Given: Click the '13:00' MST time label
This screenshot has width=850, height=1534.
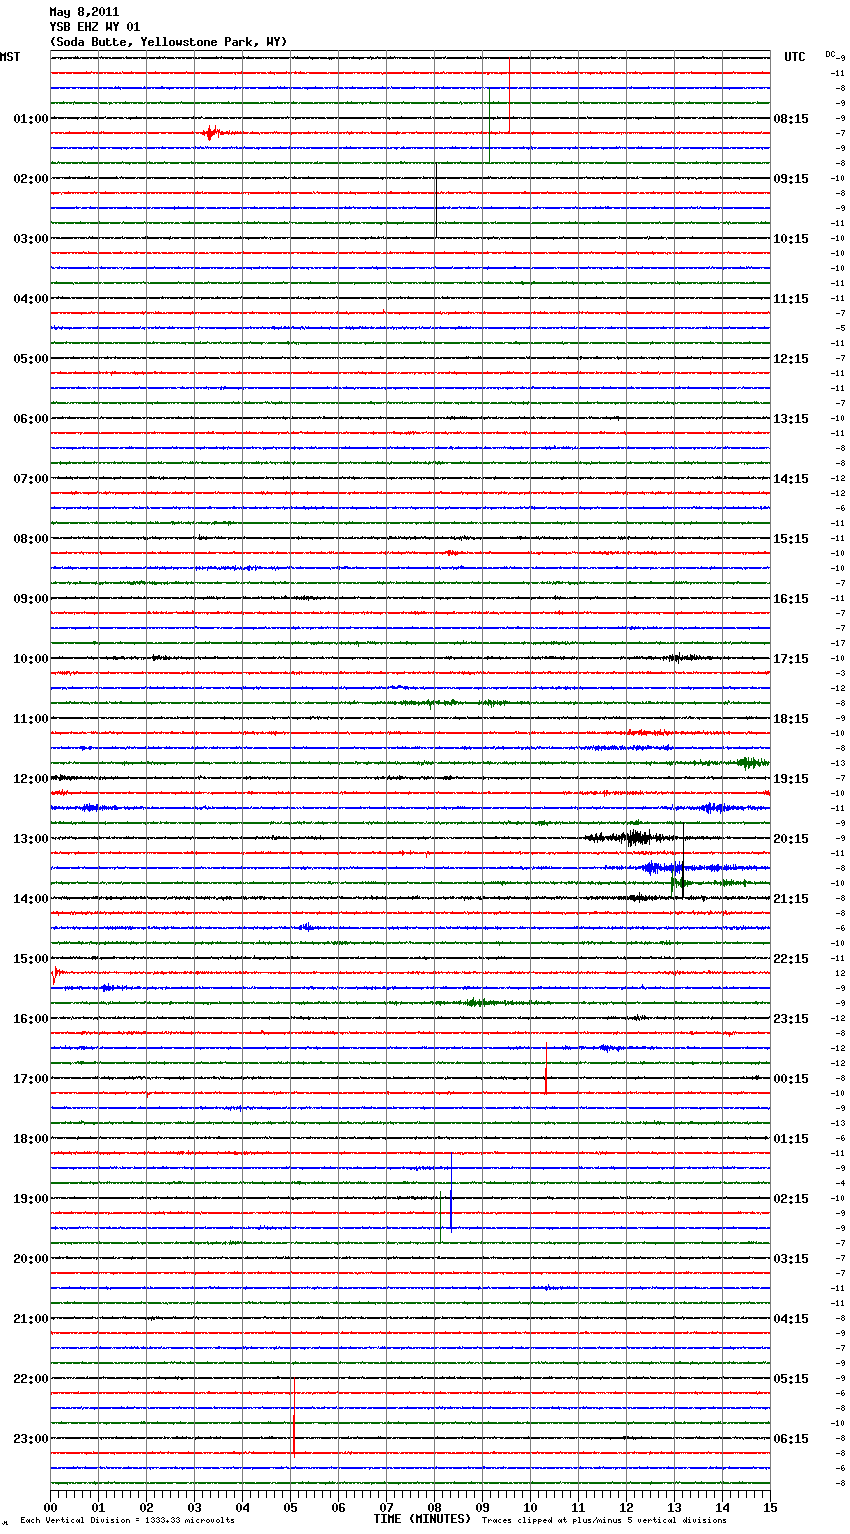Looking at the screenshot, I should (x=31, y=838).
